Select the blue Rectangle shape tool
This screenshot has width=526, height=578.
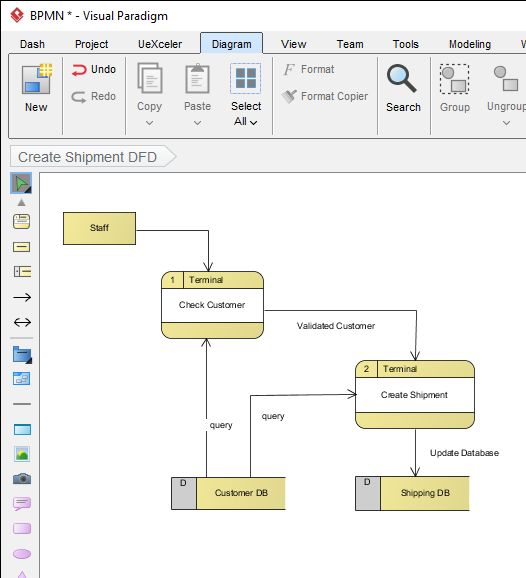pos(22,430)
